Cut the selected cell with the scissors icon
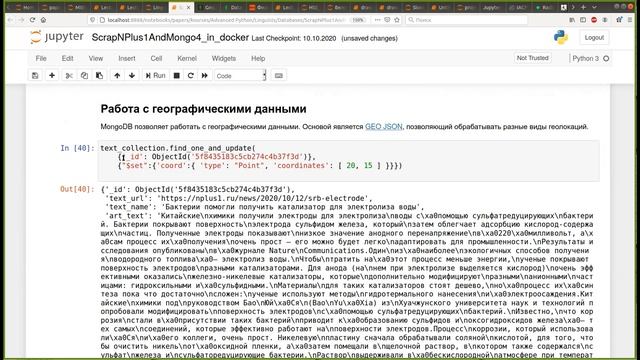Image resolution: width=640 pixels, height=360 pixels. 69,76
